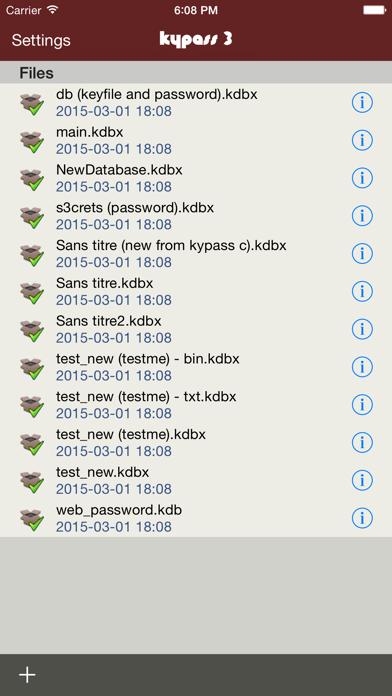Click database box icon beside main.kdbx
392x696 pixels.
click(x=32, y=142)
